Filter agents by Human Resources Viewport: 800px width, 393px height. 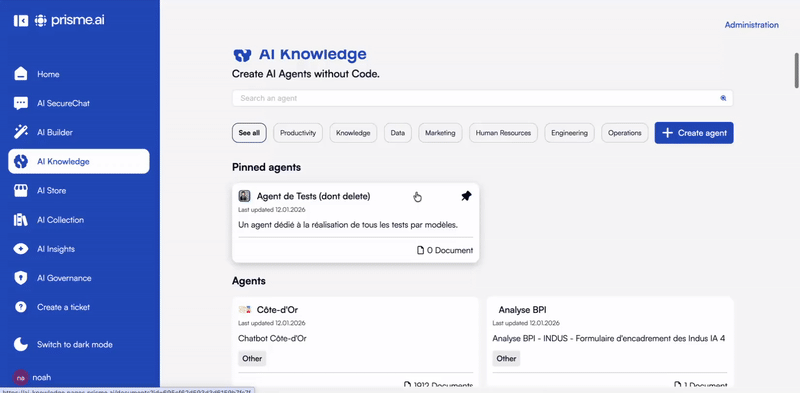(503, 133)
